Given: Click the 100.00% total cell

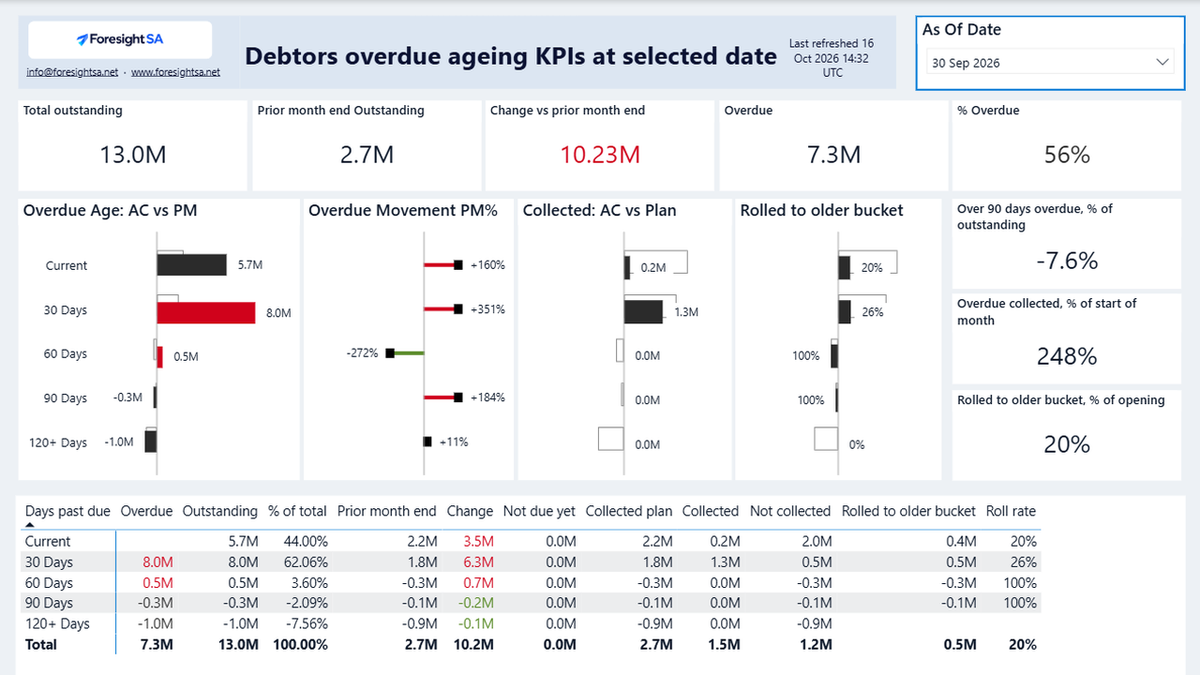Looking at the screenshot, I should click(x=300, y=645).
